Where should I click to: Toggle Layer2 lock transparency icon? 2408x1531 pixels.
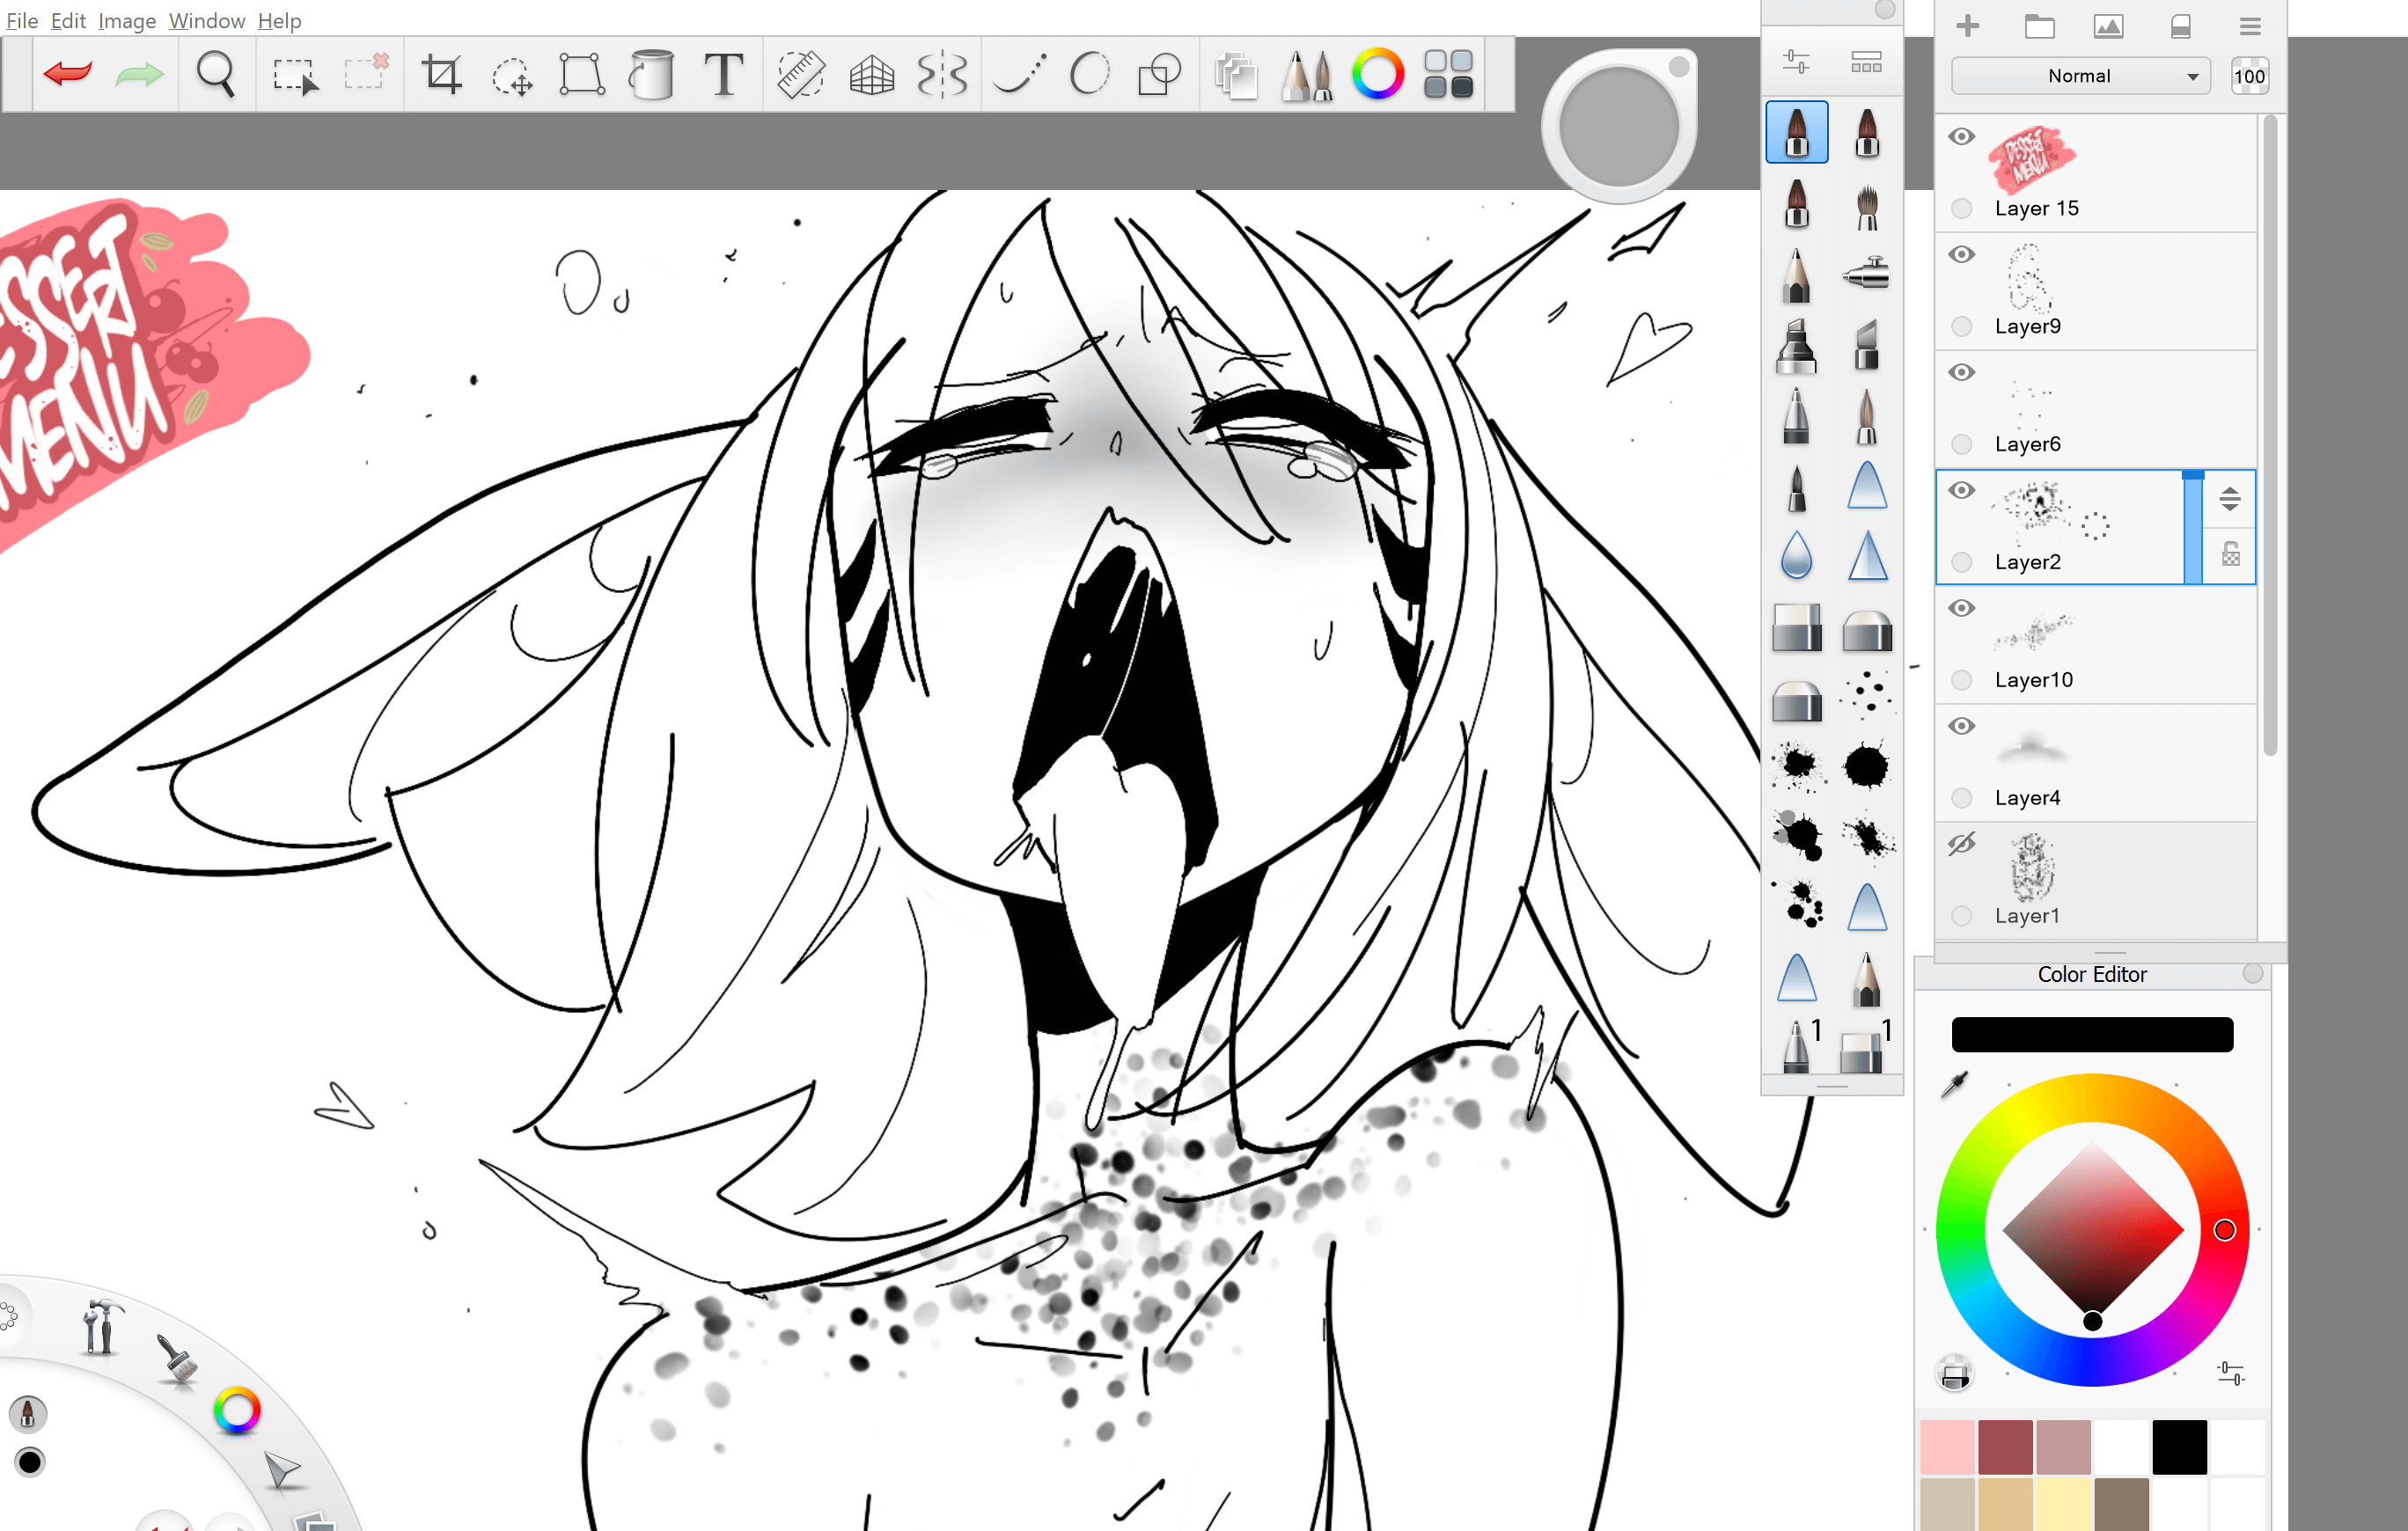tap(2230, 554)
